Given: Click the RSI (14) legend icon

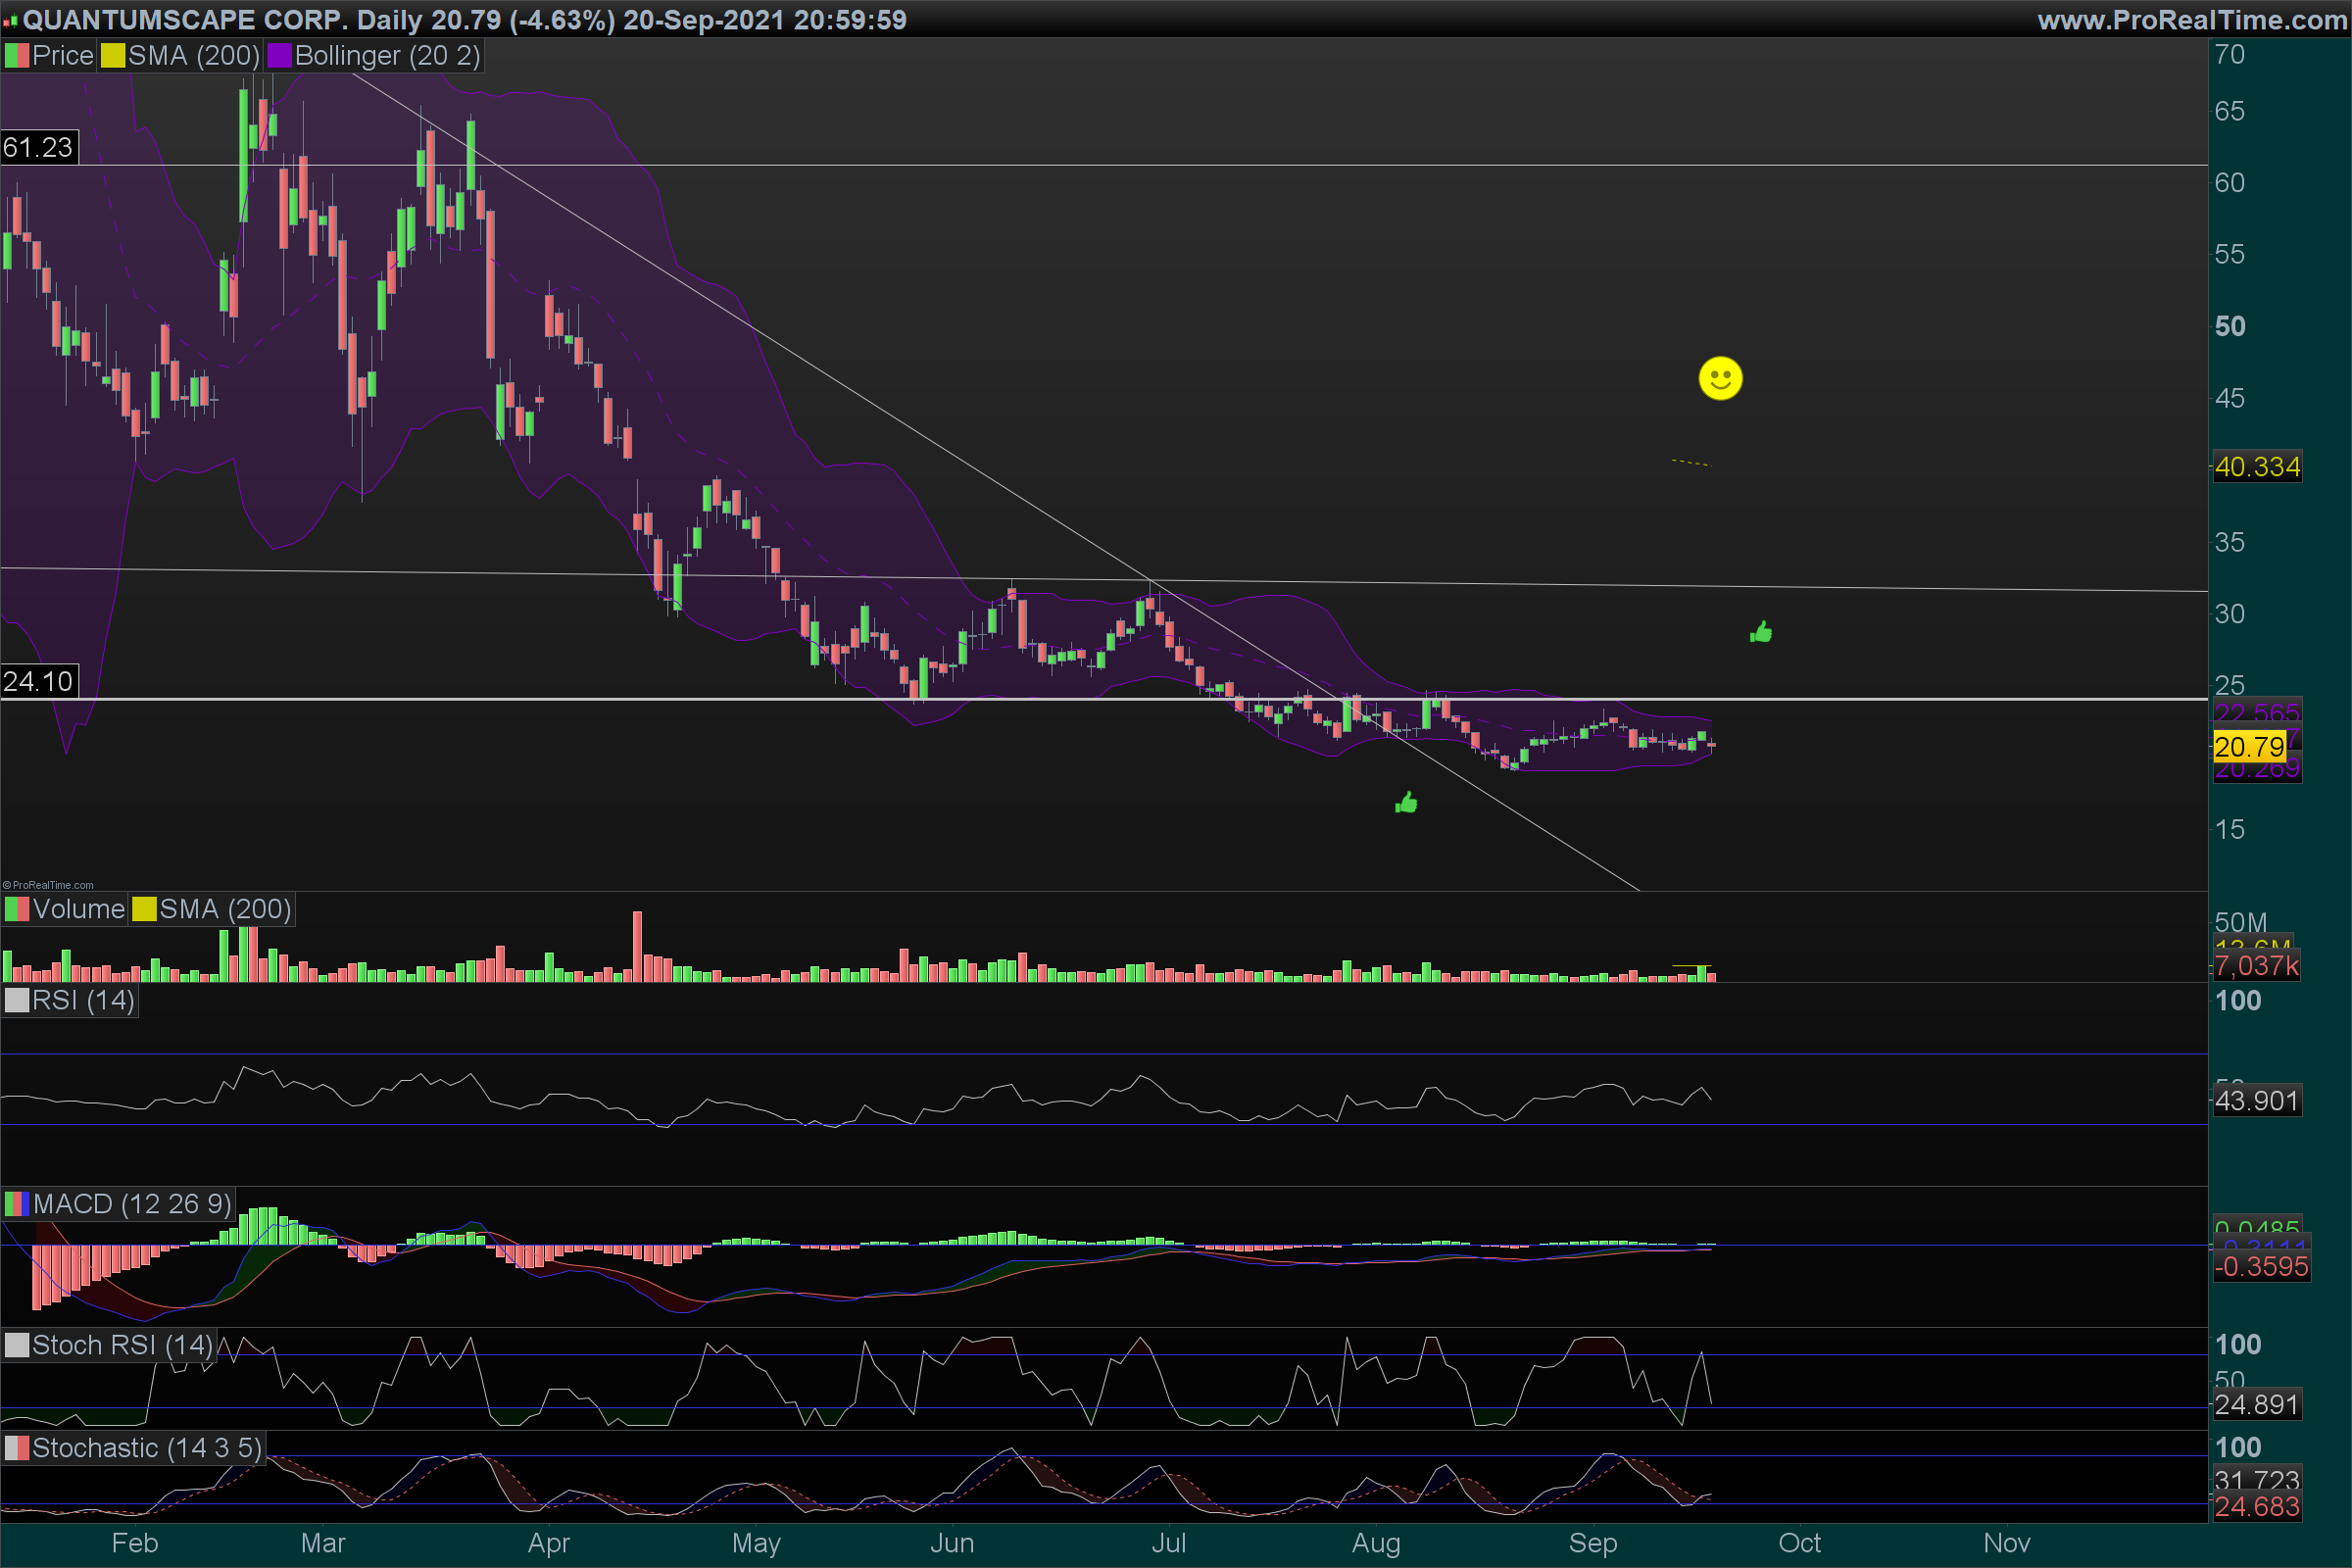Looking at the screenshot, I should tap(16, 1001).
